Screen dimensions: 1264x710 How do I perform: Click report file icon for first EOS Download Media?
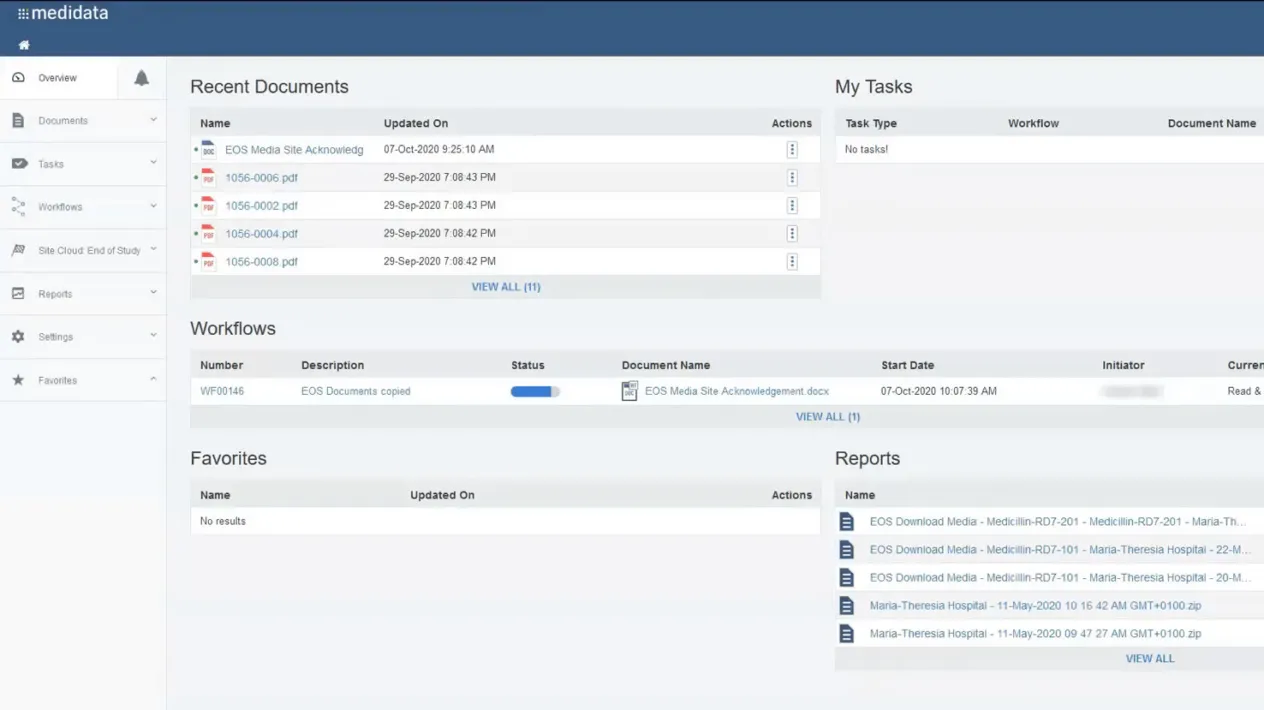click(x=847, y=522)
